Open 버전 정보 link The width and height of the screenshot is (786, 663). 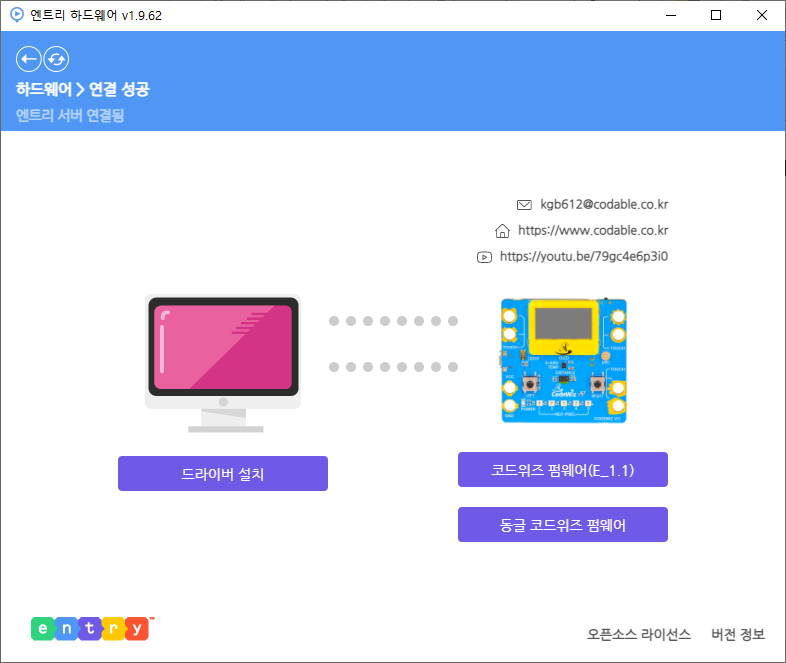pyautogui.click(x=738, y=634)
